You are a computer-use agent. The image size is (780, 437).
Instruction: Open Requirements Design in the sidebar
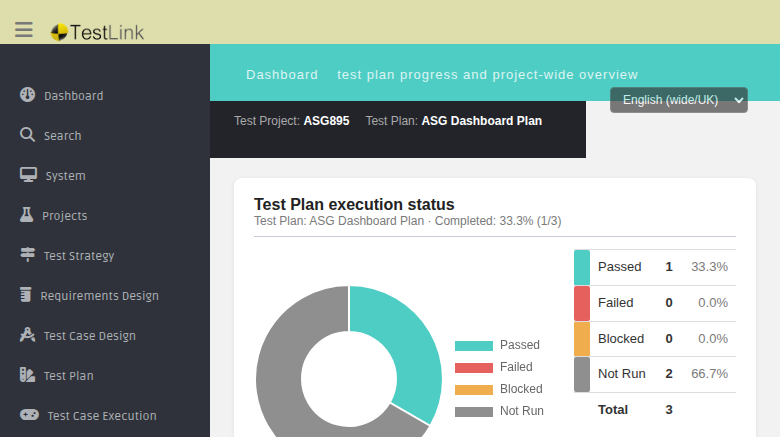pyautogui.click(x=99, y=296)
